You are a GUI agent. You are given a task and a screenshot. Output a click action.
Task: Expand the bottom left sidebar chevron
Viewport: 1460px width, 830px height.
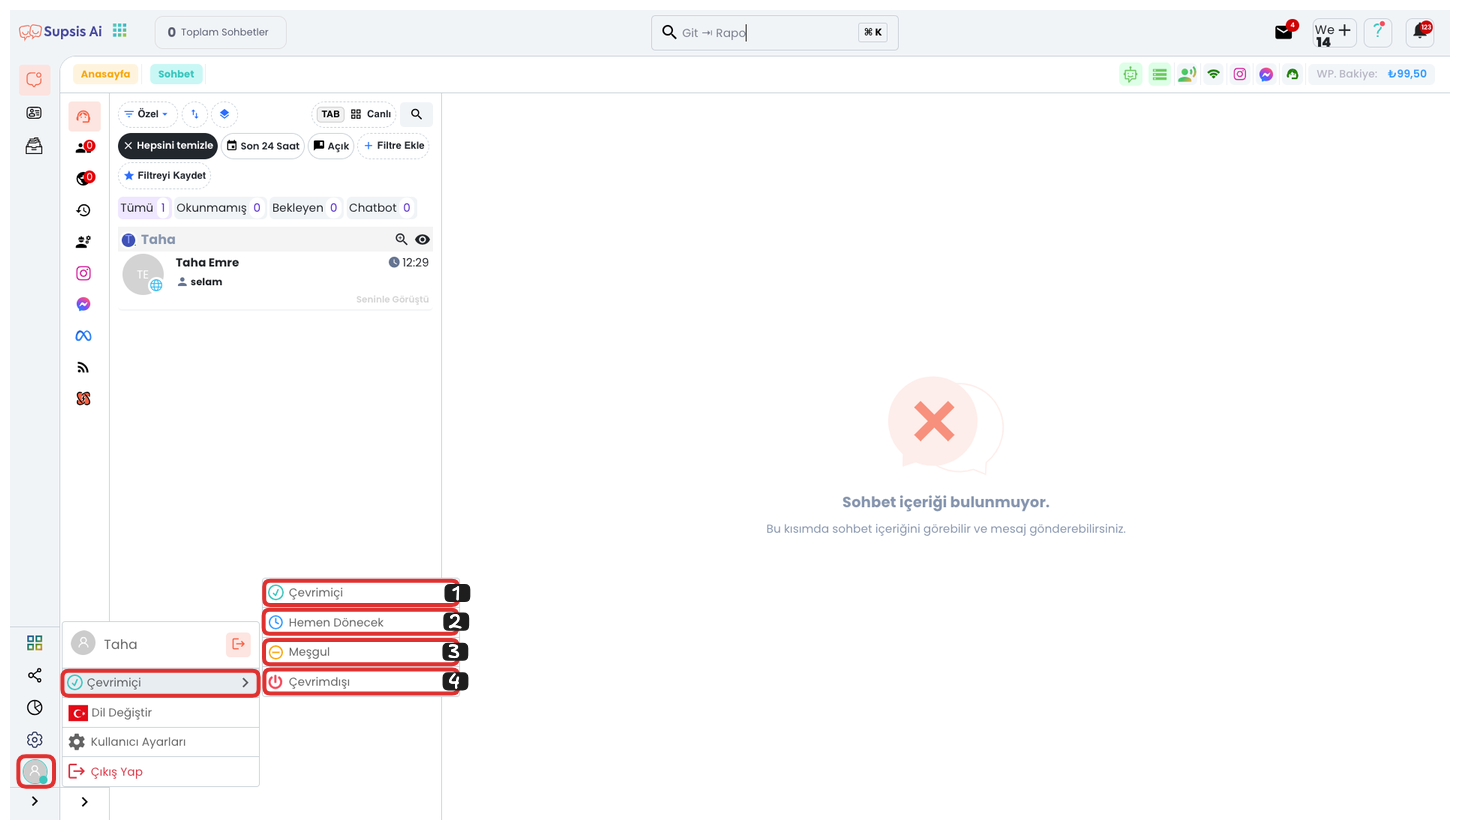point(35,801)
